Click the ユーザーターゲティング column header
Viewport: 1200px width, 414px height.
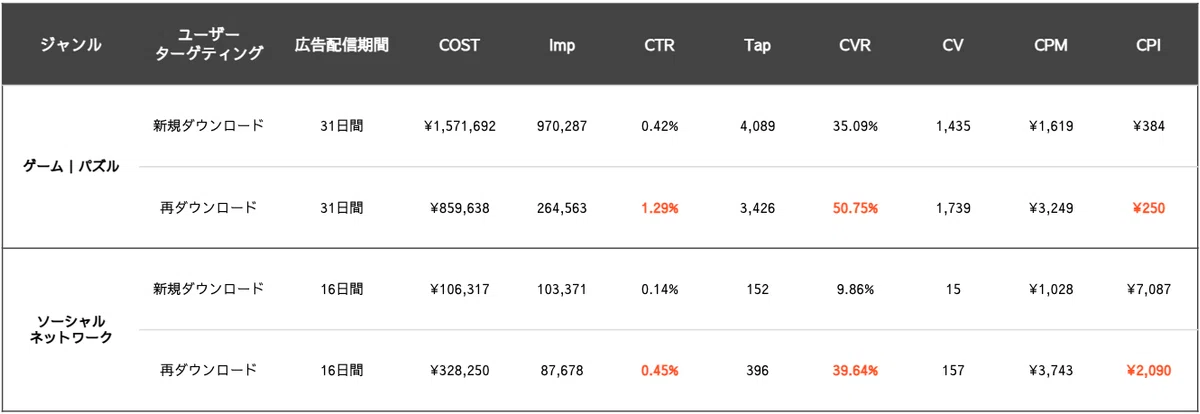tap(210, 45)
